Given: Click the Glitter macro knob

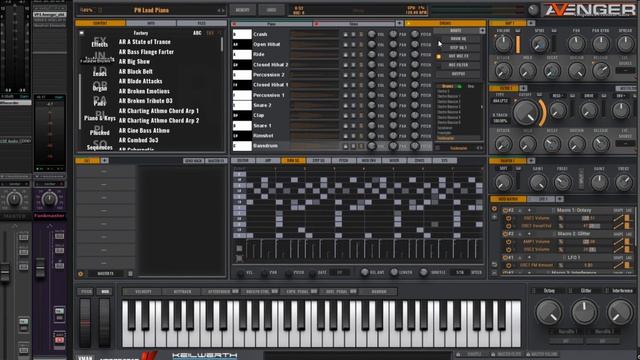Looking at the screenshot, I should (584, 312).
